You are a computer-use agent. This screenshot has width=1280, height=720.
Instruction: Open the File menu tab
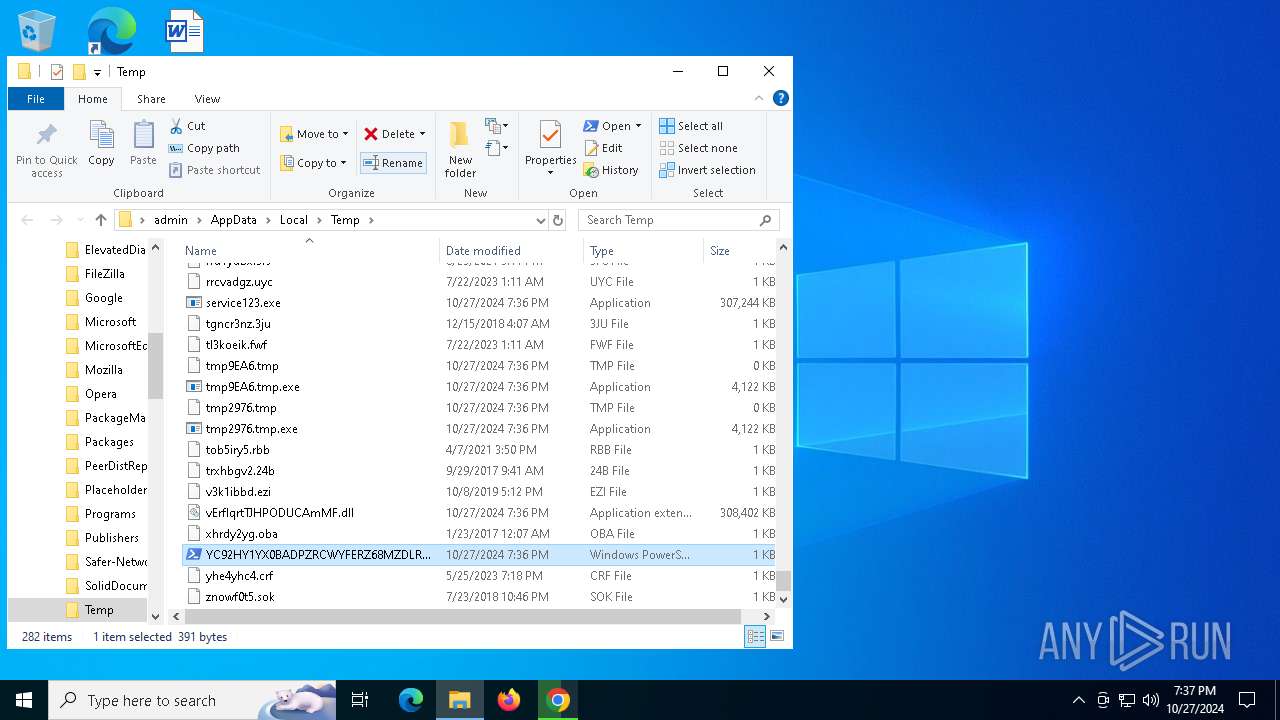click(36, 99)
